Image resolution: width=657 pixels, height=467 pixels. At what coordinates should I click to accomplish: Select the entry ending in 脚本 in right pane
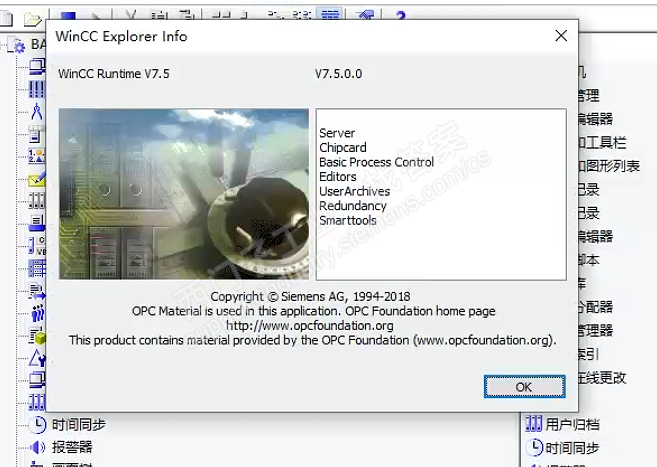[590, 260]
